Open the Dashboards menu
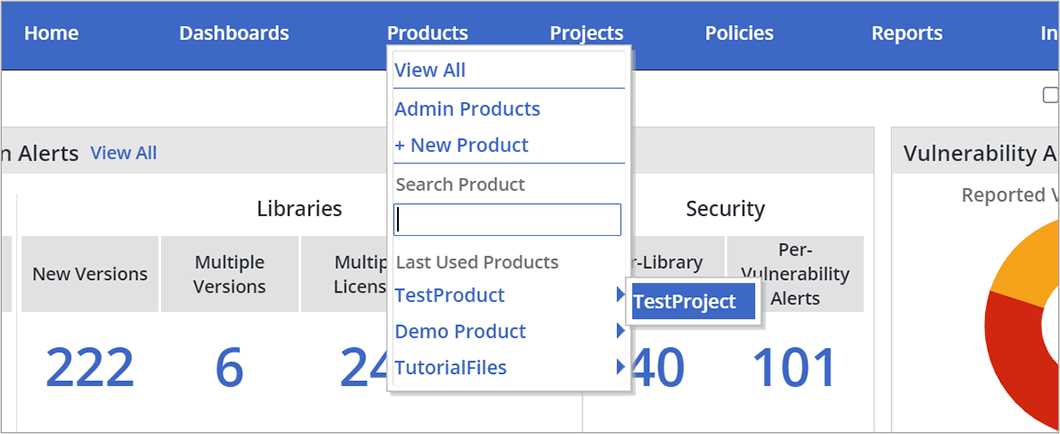1060x434 pixels. [x=234, y=33]
